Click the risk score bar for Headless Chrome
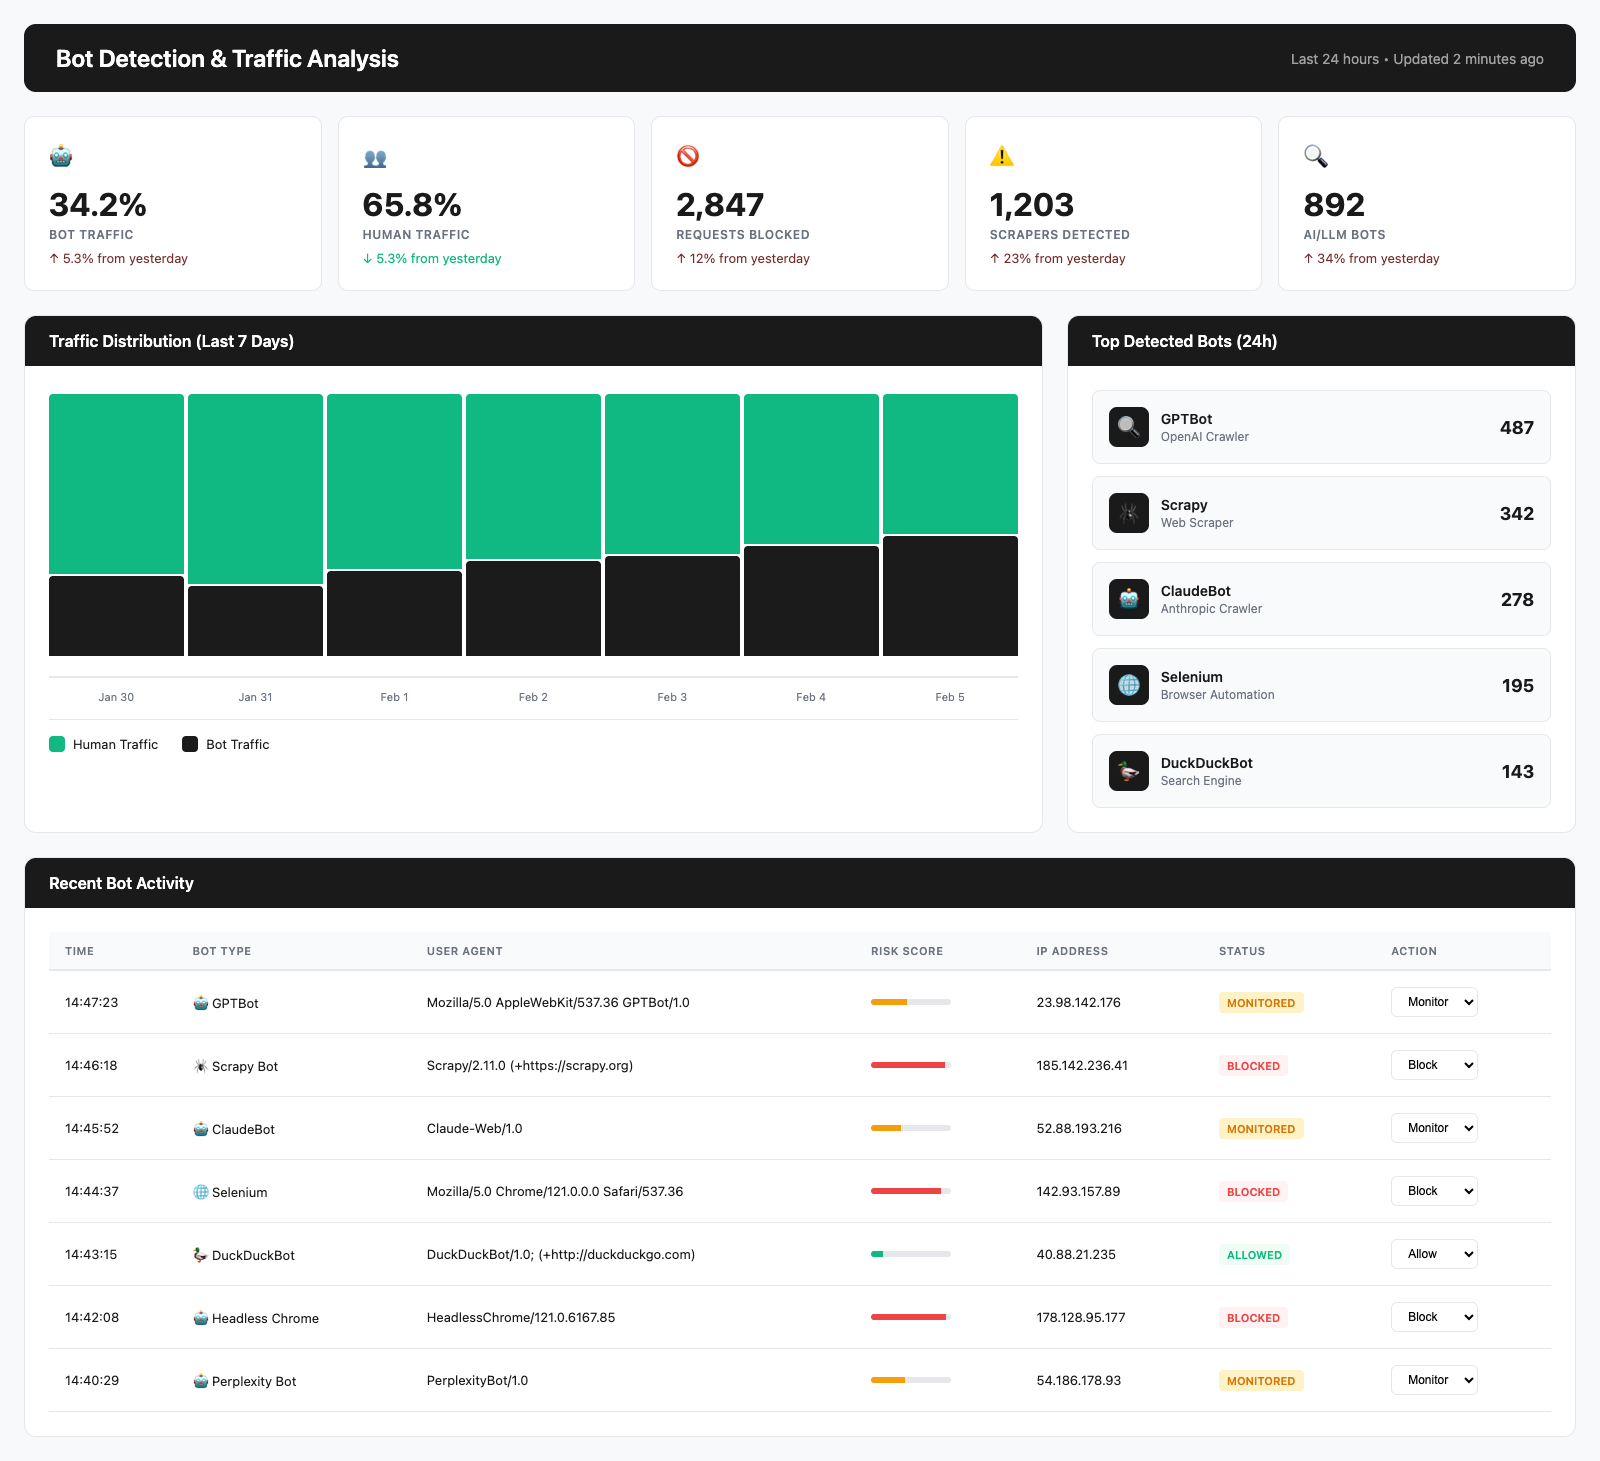The width and height of the screenshot is (1600, 1461). point(909,1317)
